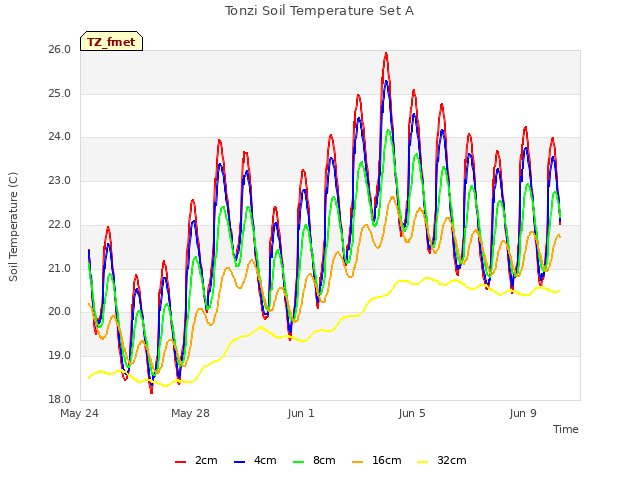Select the 16cm legend label
The image size is (640, 480).
(387, 460)
